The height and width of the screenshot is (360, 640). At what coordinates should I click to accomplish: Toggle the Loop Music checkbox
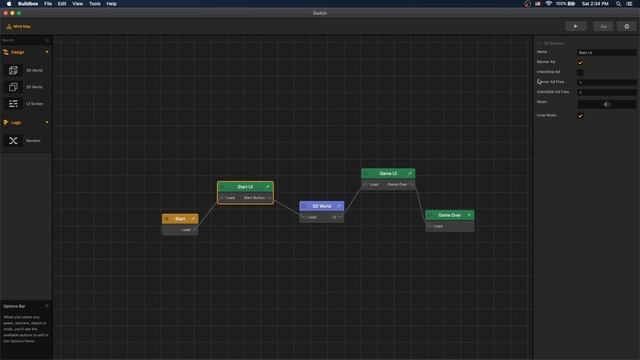point(580,116)
